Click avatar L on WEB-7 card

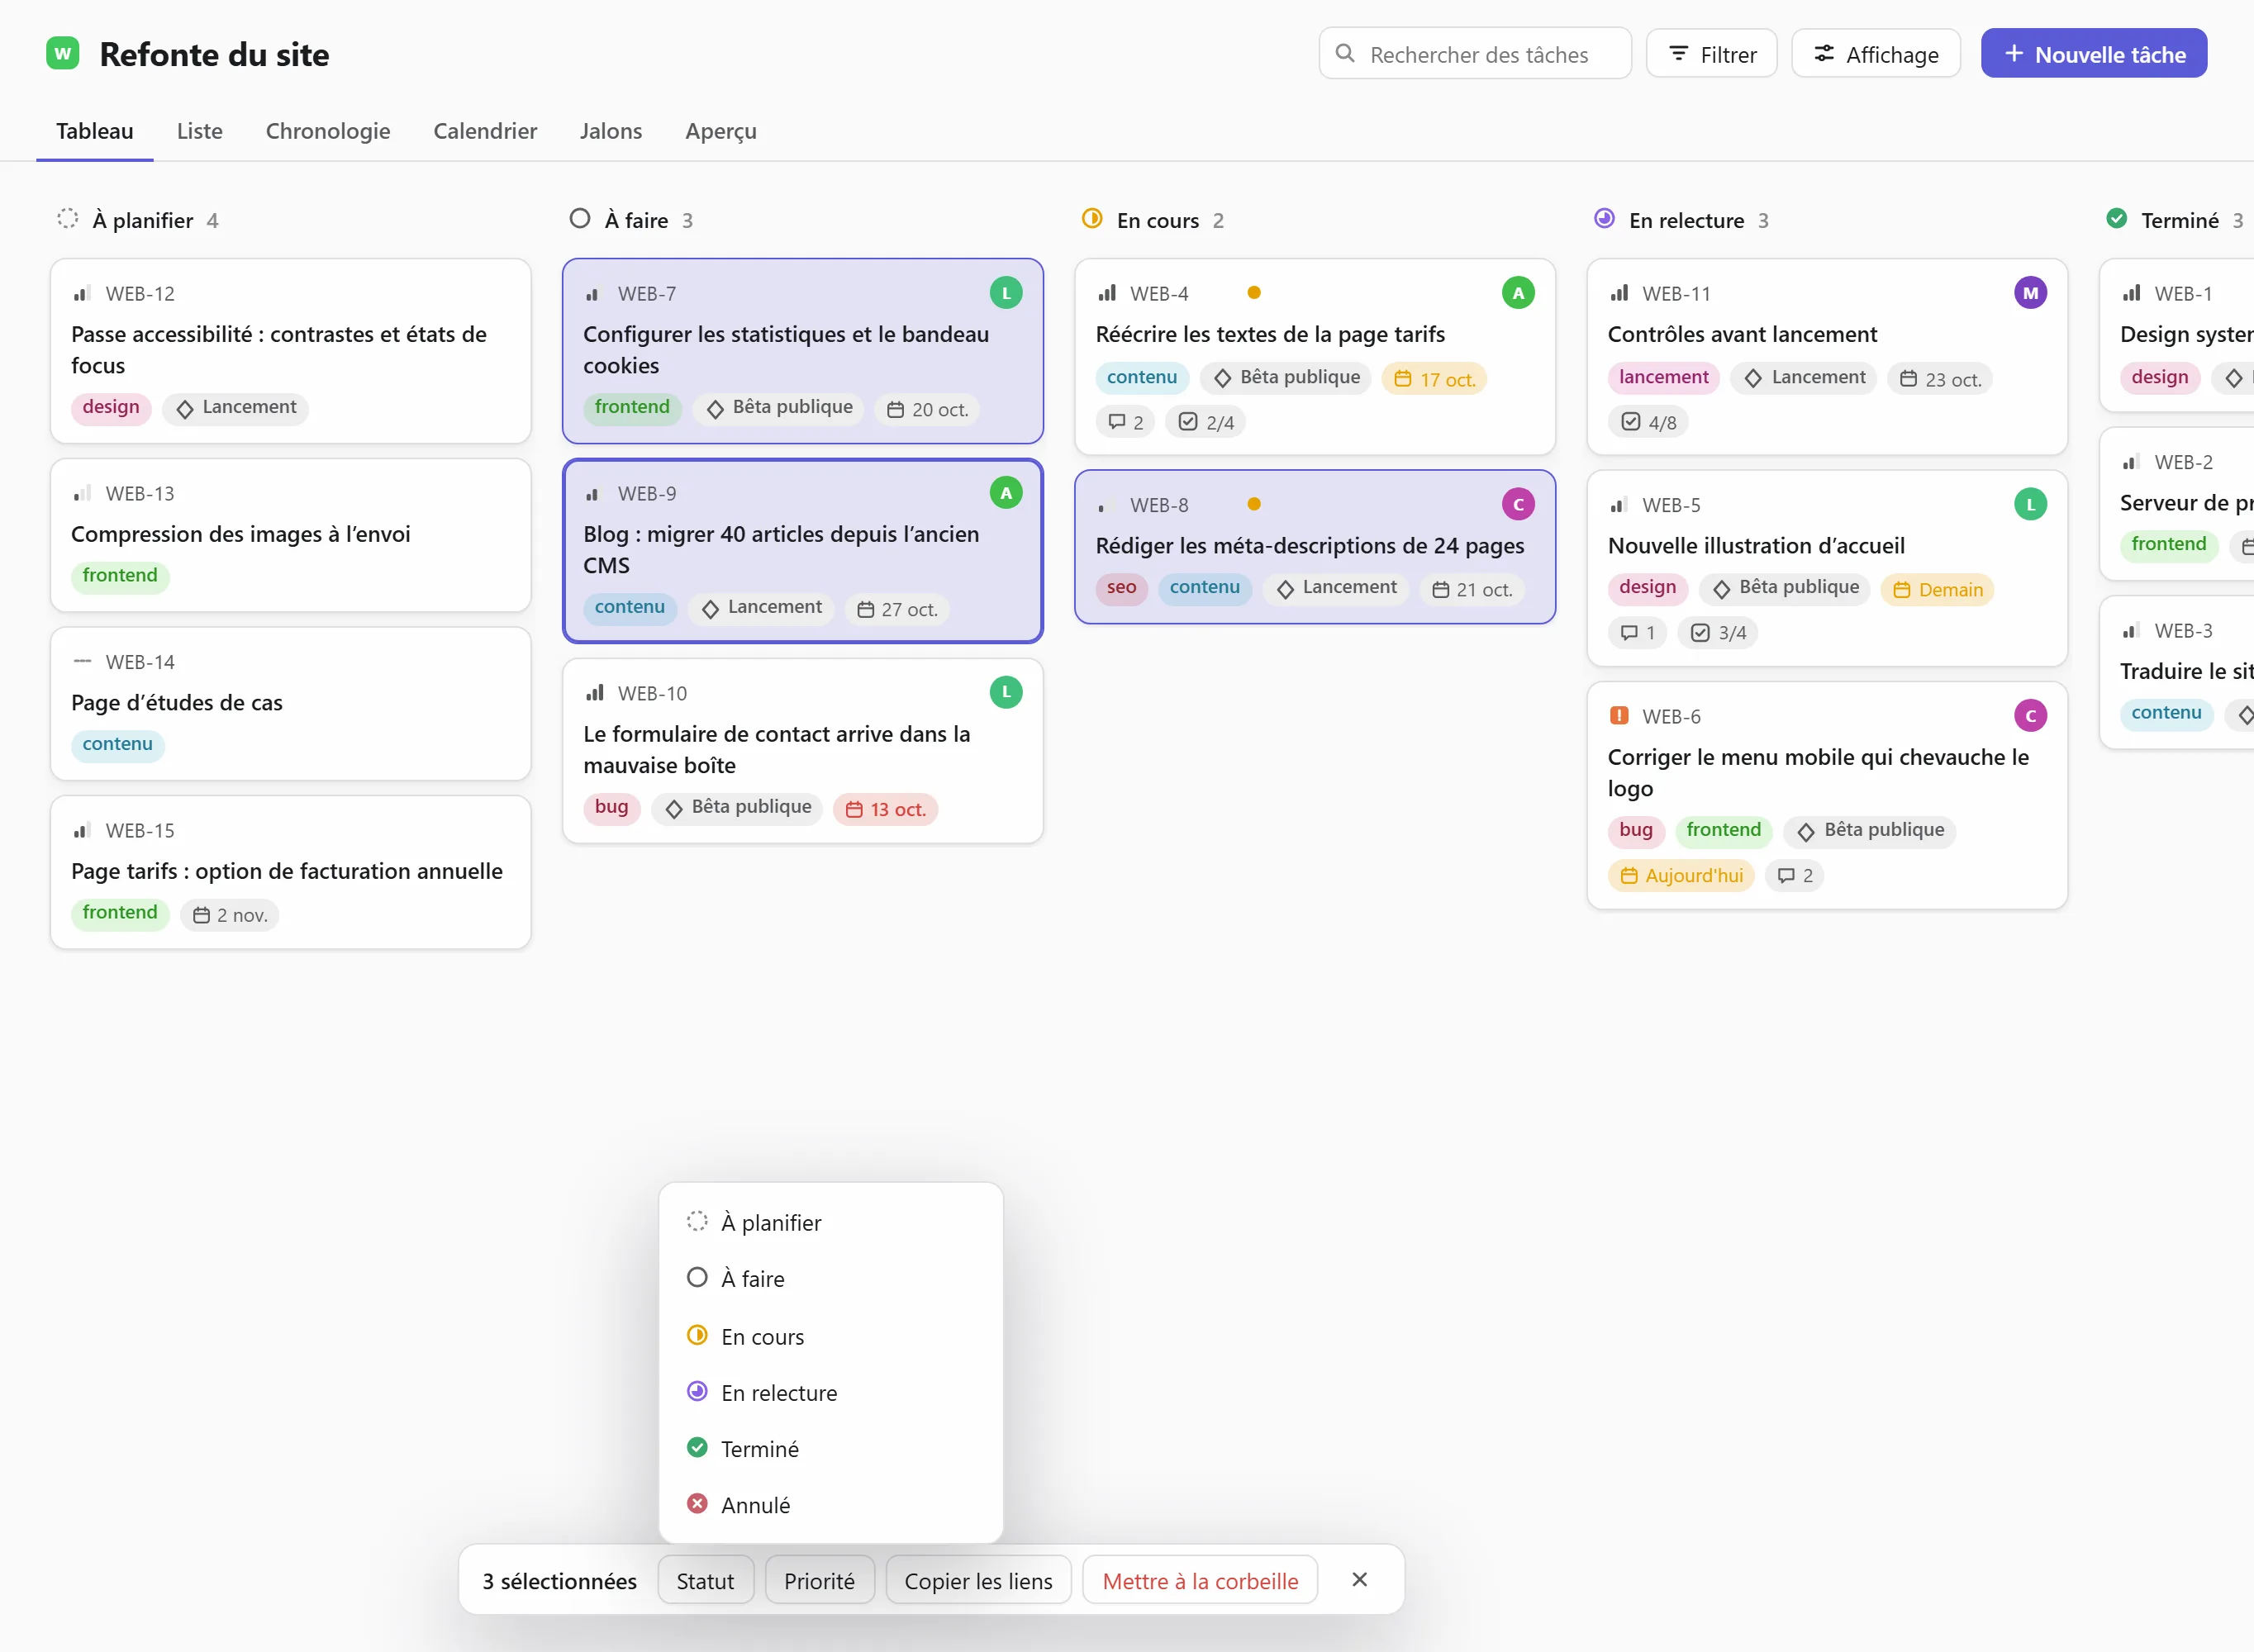point(1005,293)
